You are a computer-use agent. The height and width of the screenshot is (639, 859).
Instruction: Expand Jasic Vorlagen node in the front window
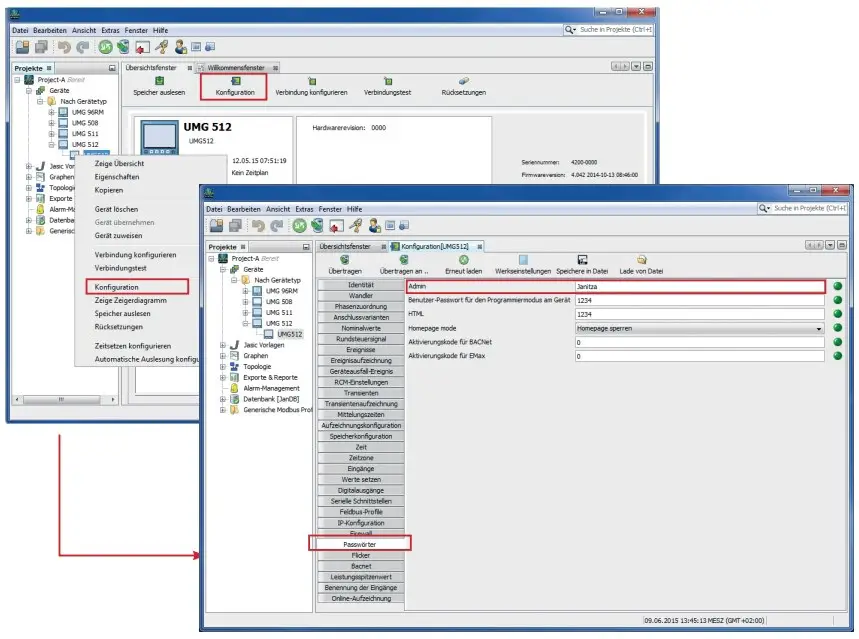(x=223, y=345)
